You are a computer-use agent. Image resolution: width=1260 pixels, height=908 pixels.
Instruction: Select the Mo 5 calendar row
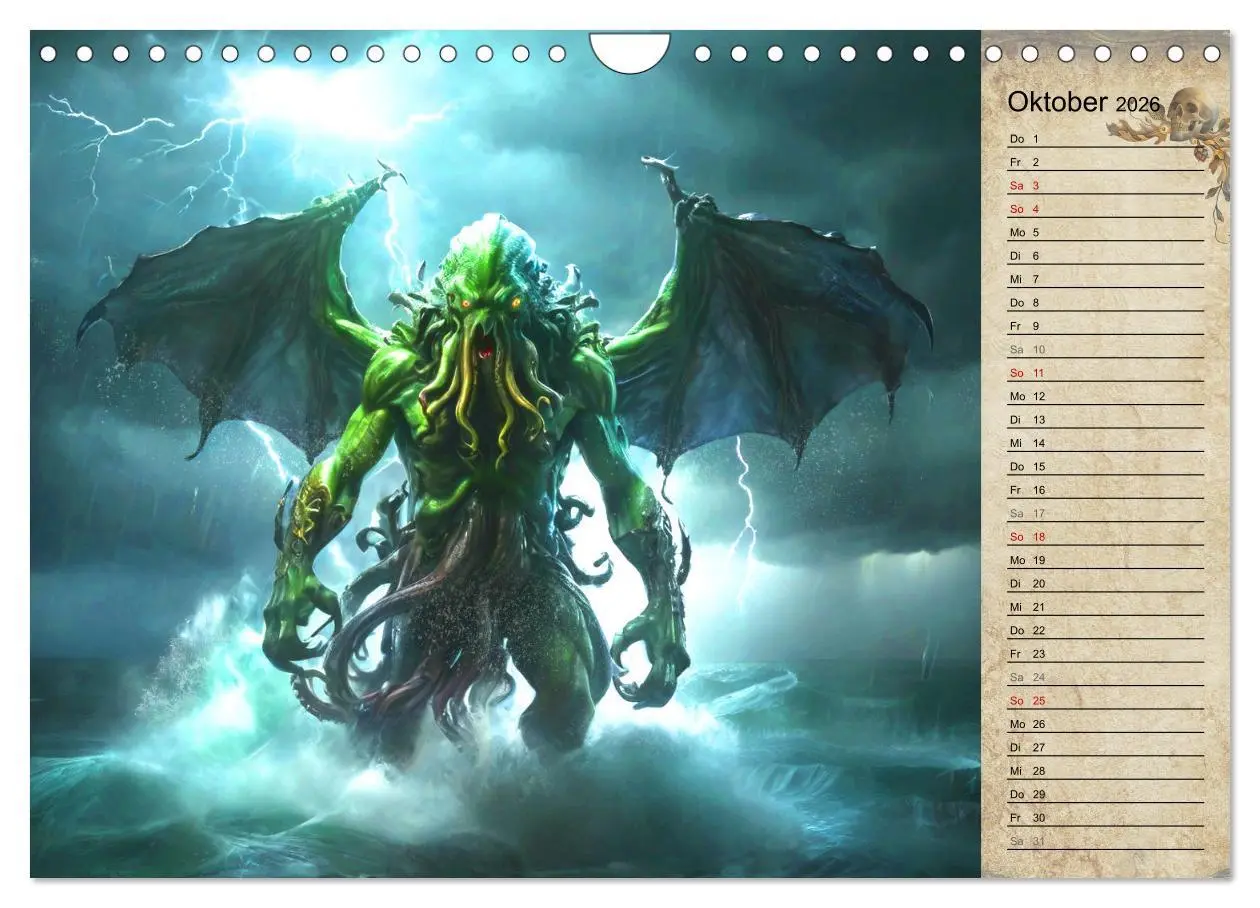(1105, 232)
